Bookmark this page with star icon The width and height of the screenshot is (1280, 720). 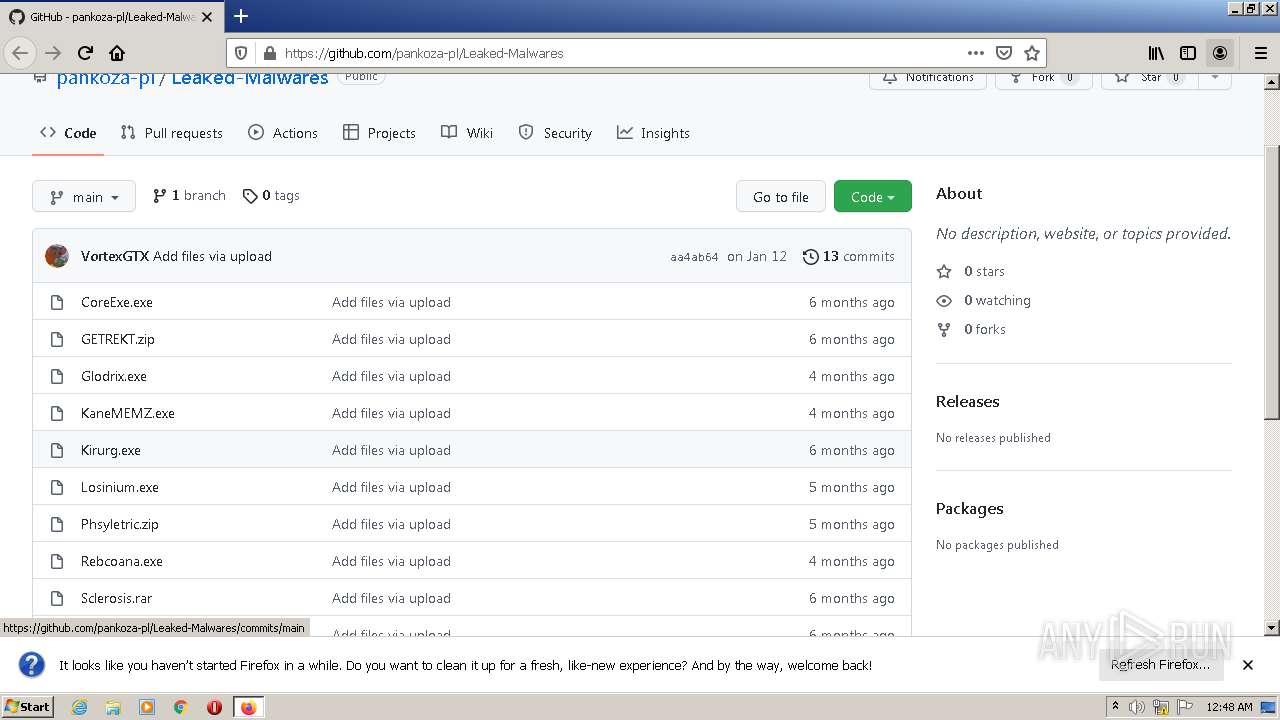(x=1032, y=53)
